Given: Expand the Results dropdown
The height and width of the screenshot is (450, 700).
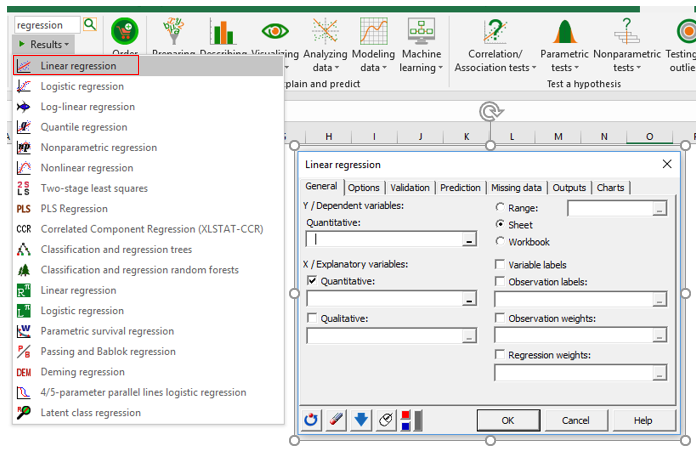Looking at the screenshot, I should pos(43,45).
